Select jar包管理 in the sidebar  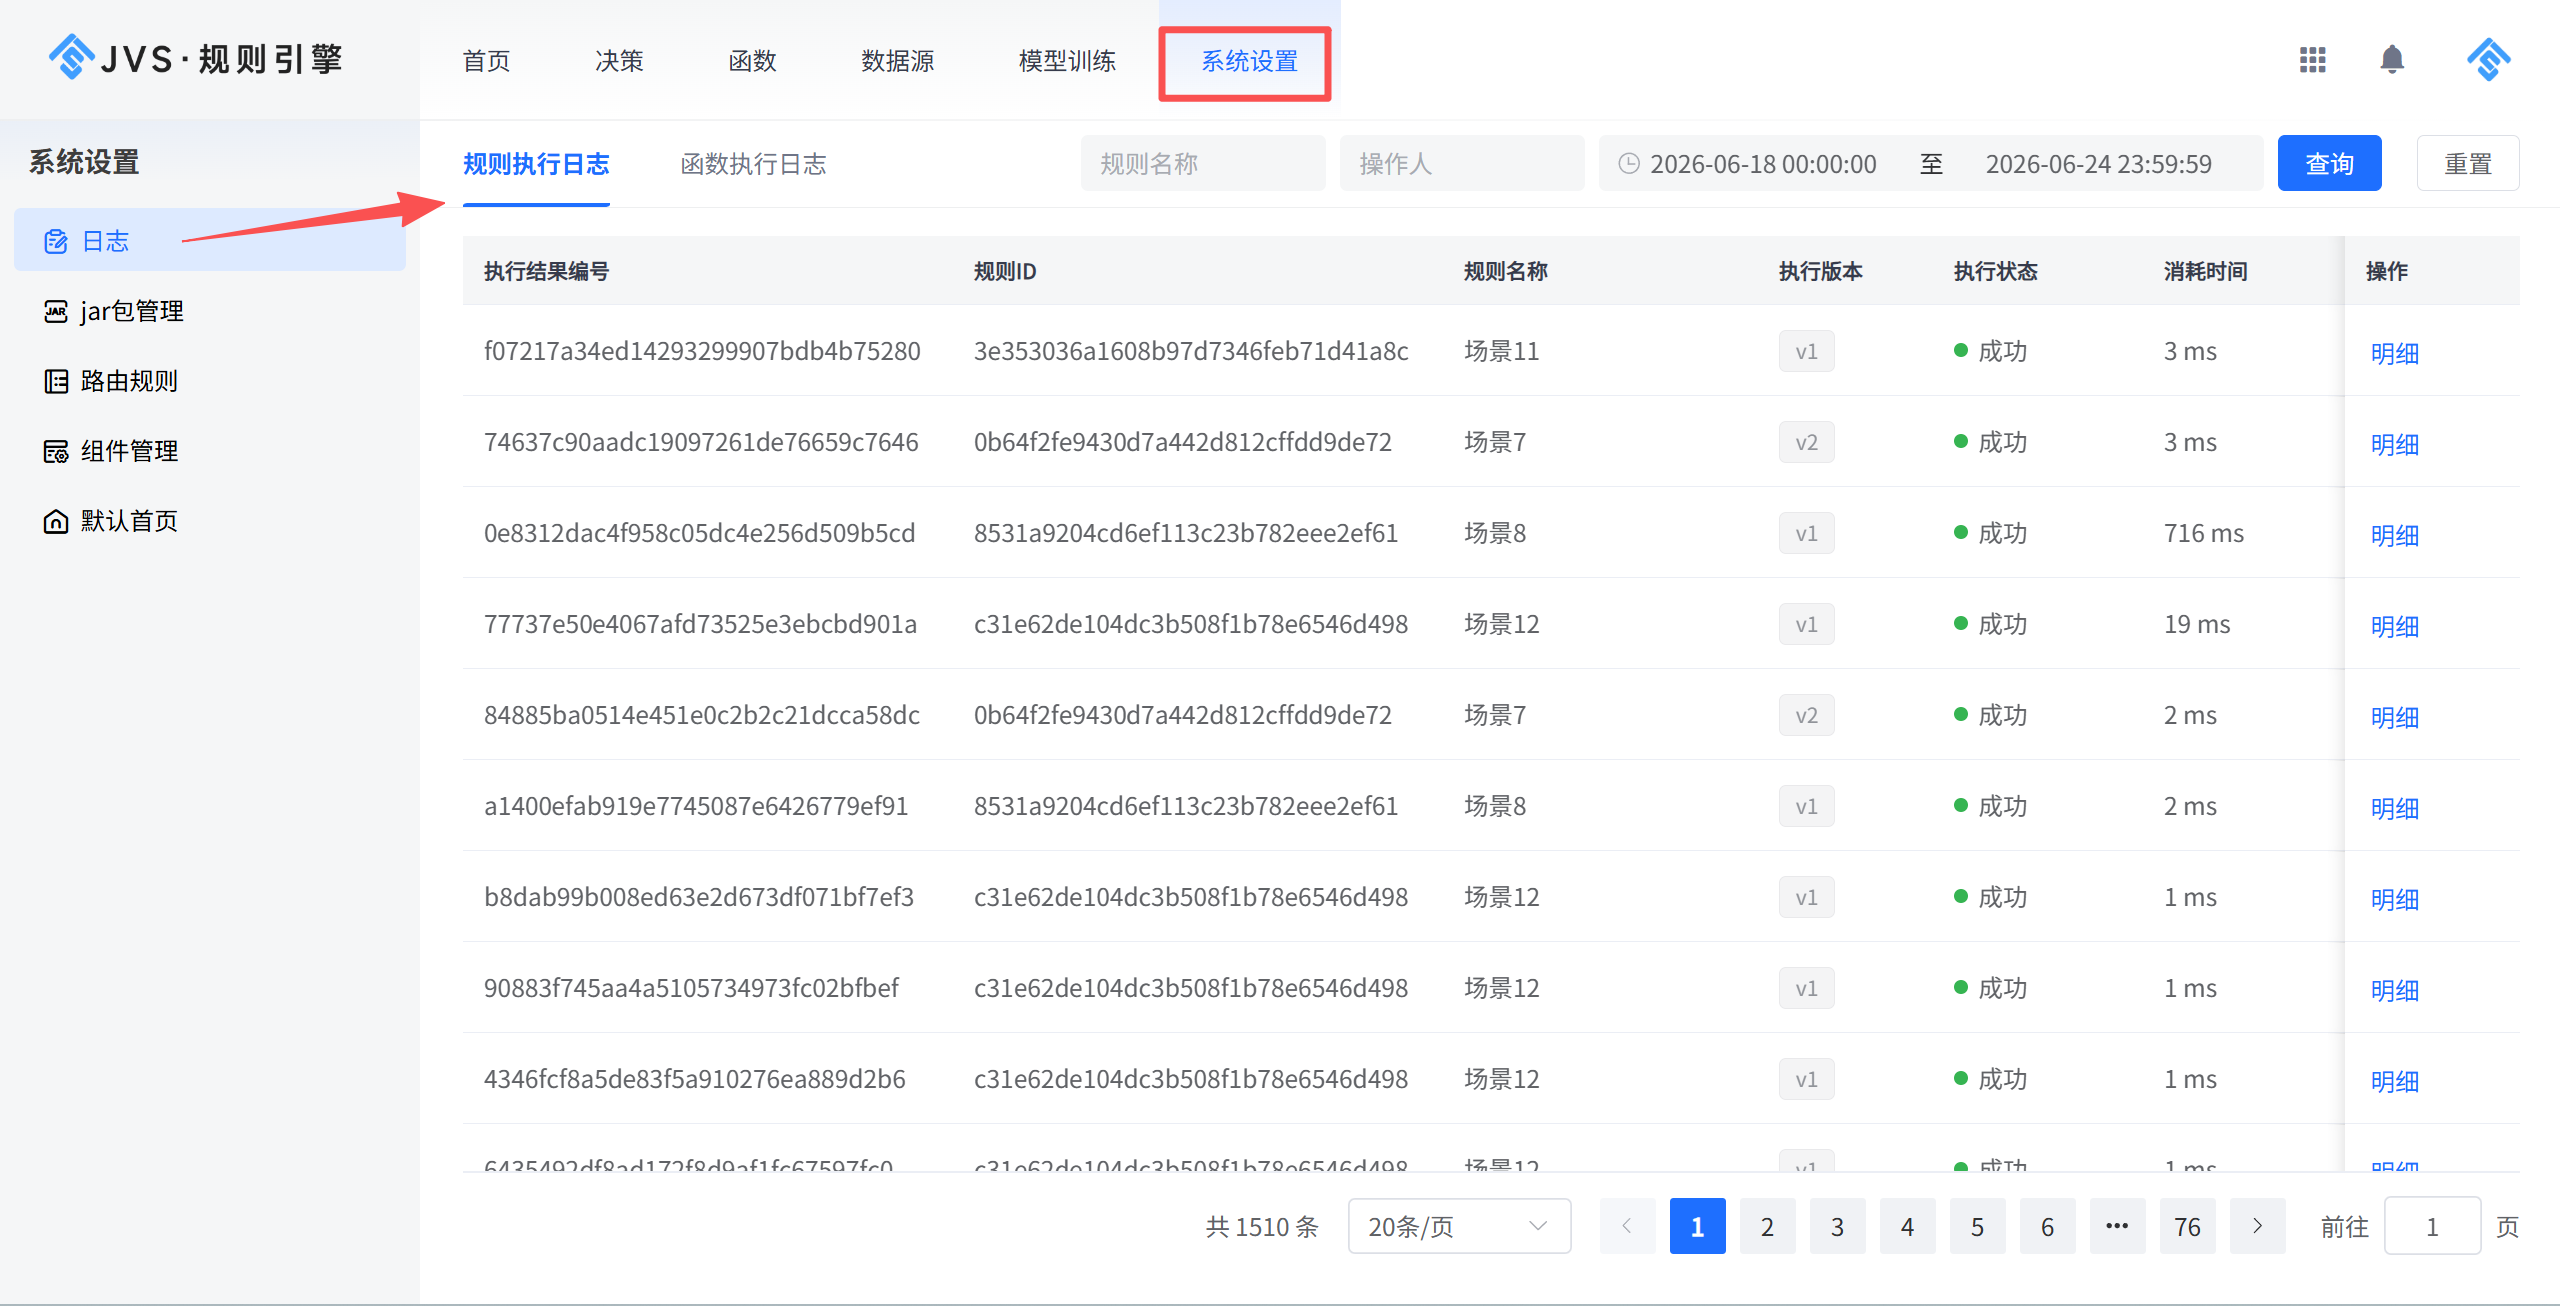tap(210, 311)
